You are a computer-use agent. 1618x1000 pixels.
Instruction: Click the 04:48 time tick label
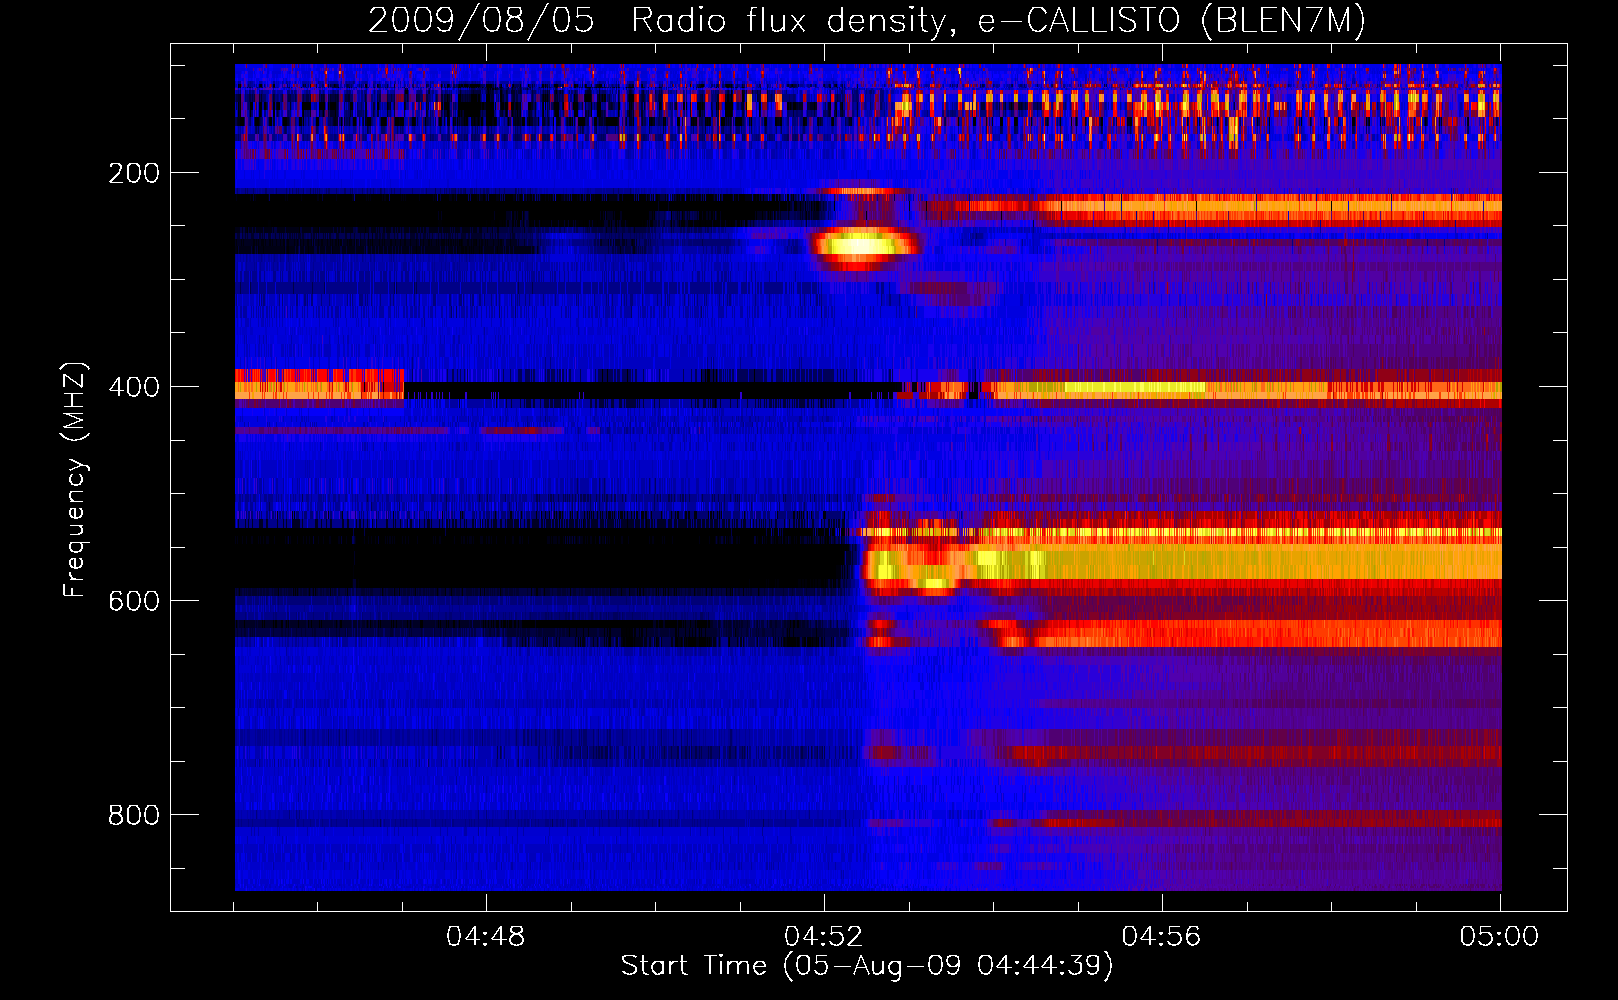tap(486, 937)
